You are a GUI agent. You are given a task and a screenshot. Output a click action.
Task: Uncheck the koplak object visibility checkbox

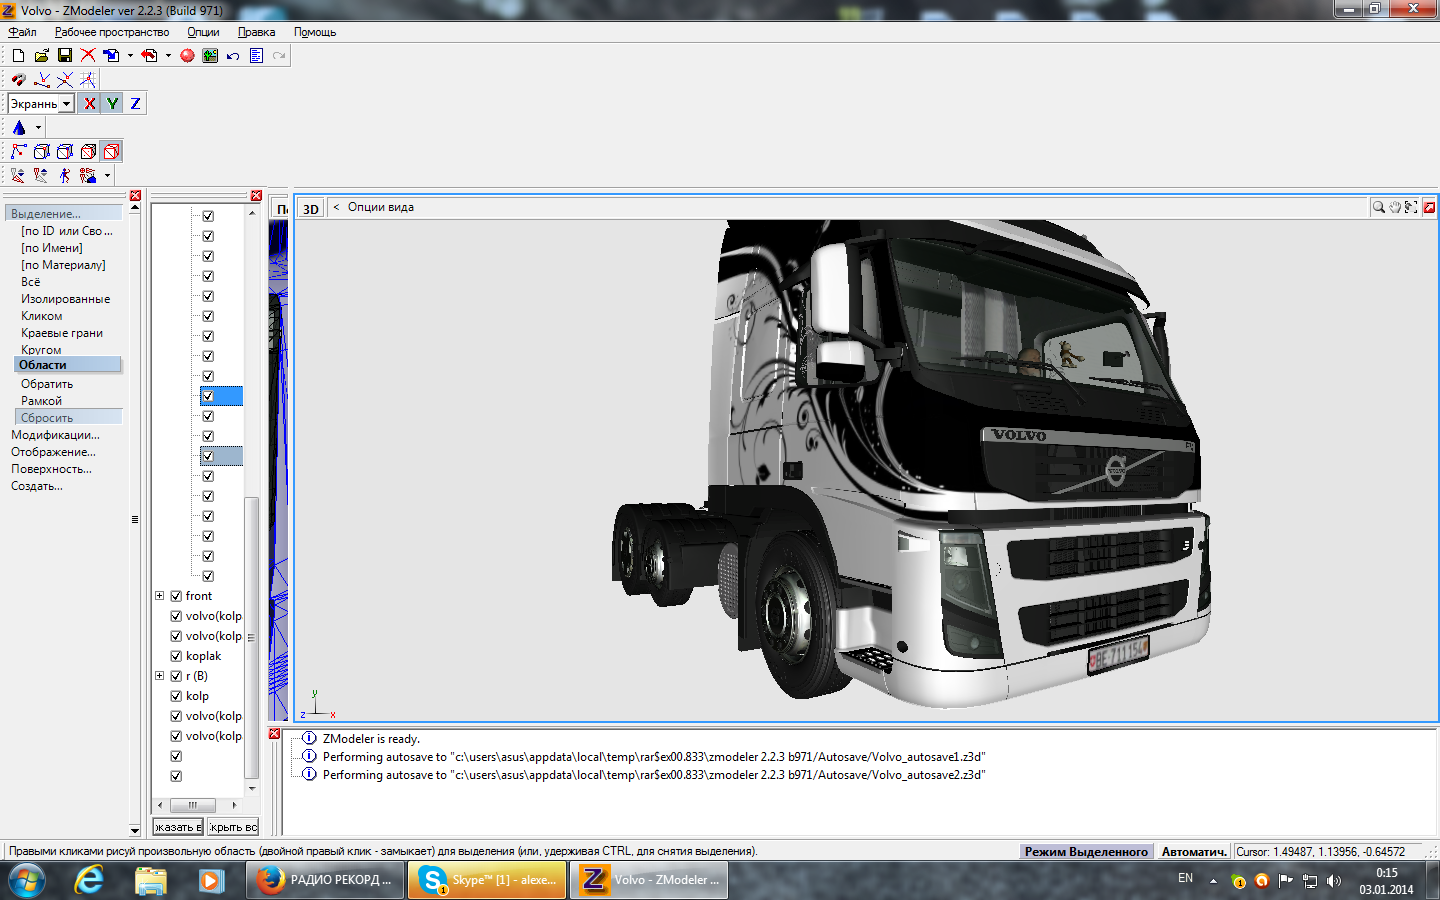(176, 656)
